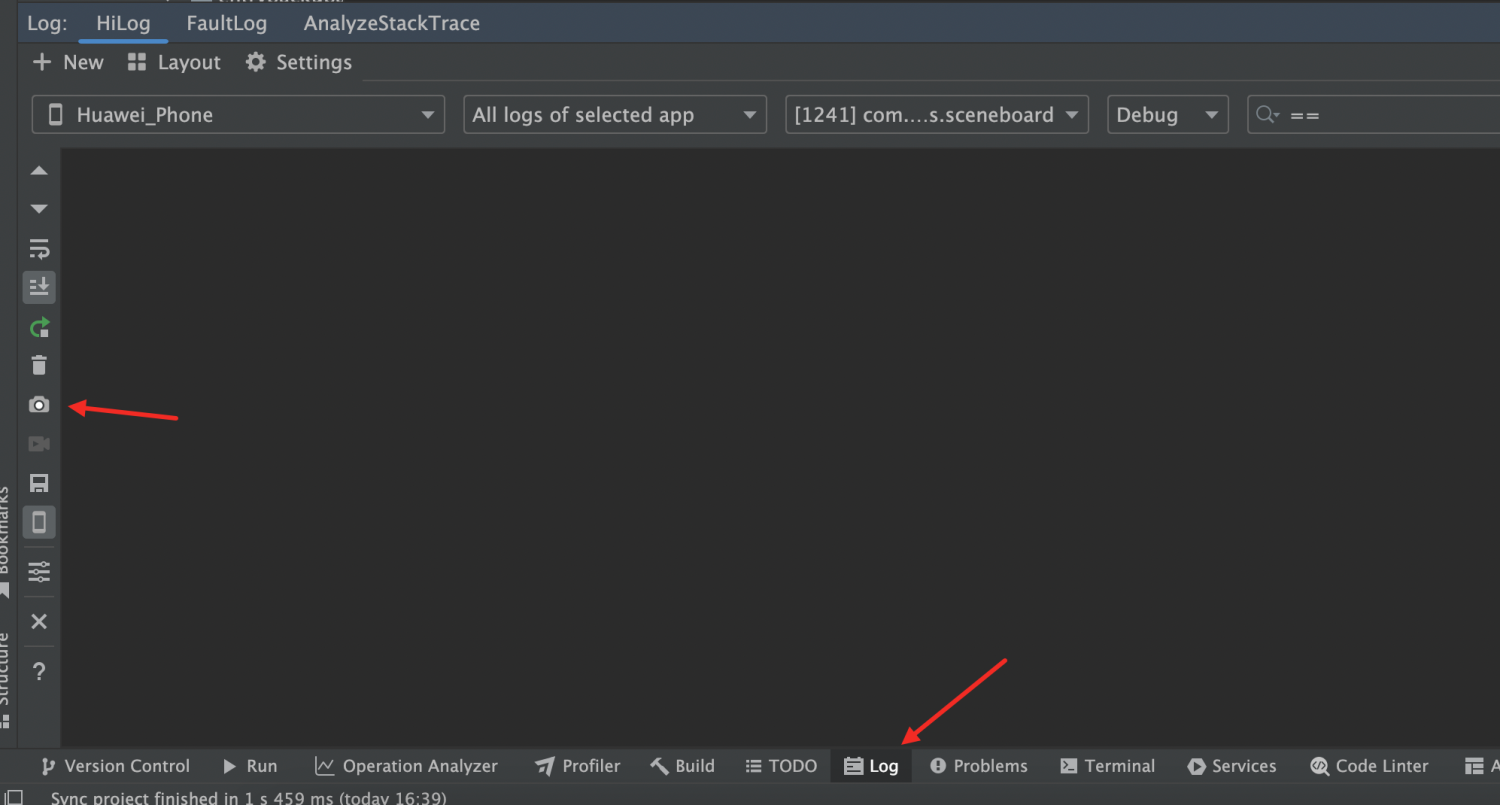The image size is (1500, 805).
Task: Click the camera screenshot capture icon
Action: click(x=39, y=405)
